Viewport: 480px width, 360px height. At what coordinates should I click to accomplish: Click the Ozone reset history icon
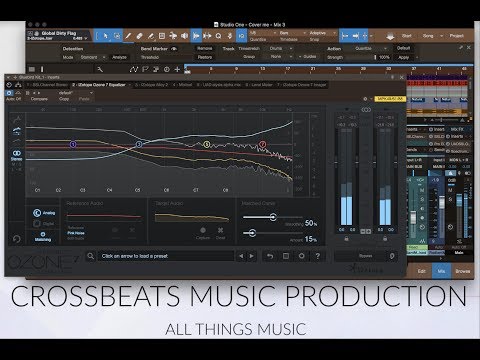coord(16,239)
